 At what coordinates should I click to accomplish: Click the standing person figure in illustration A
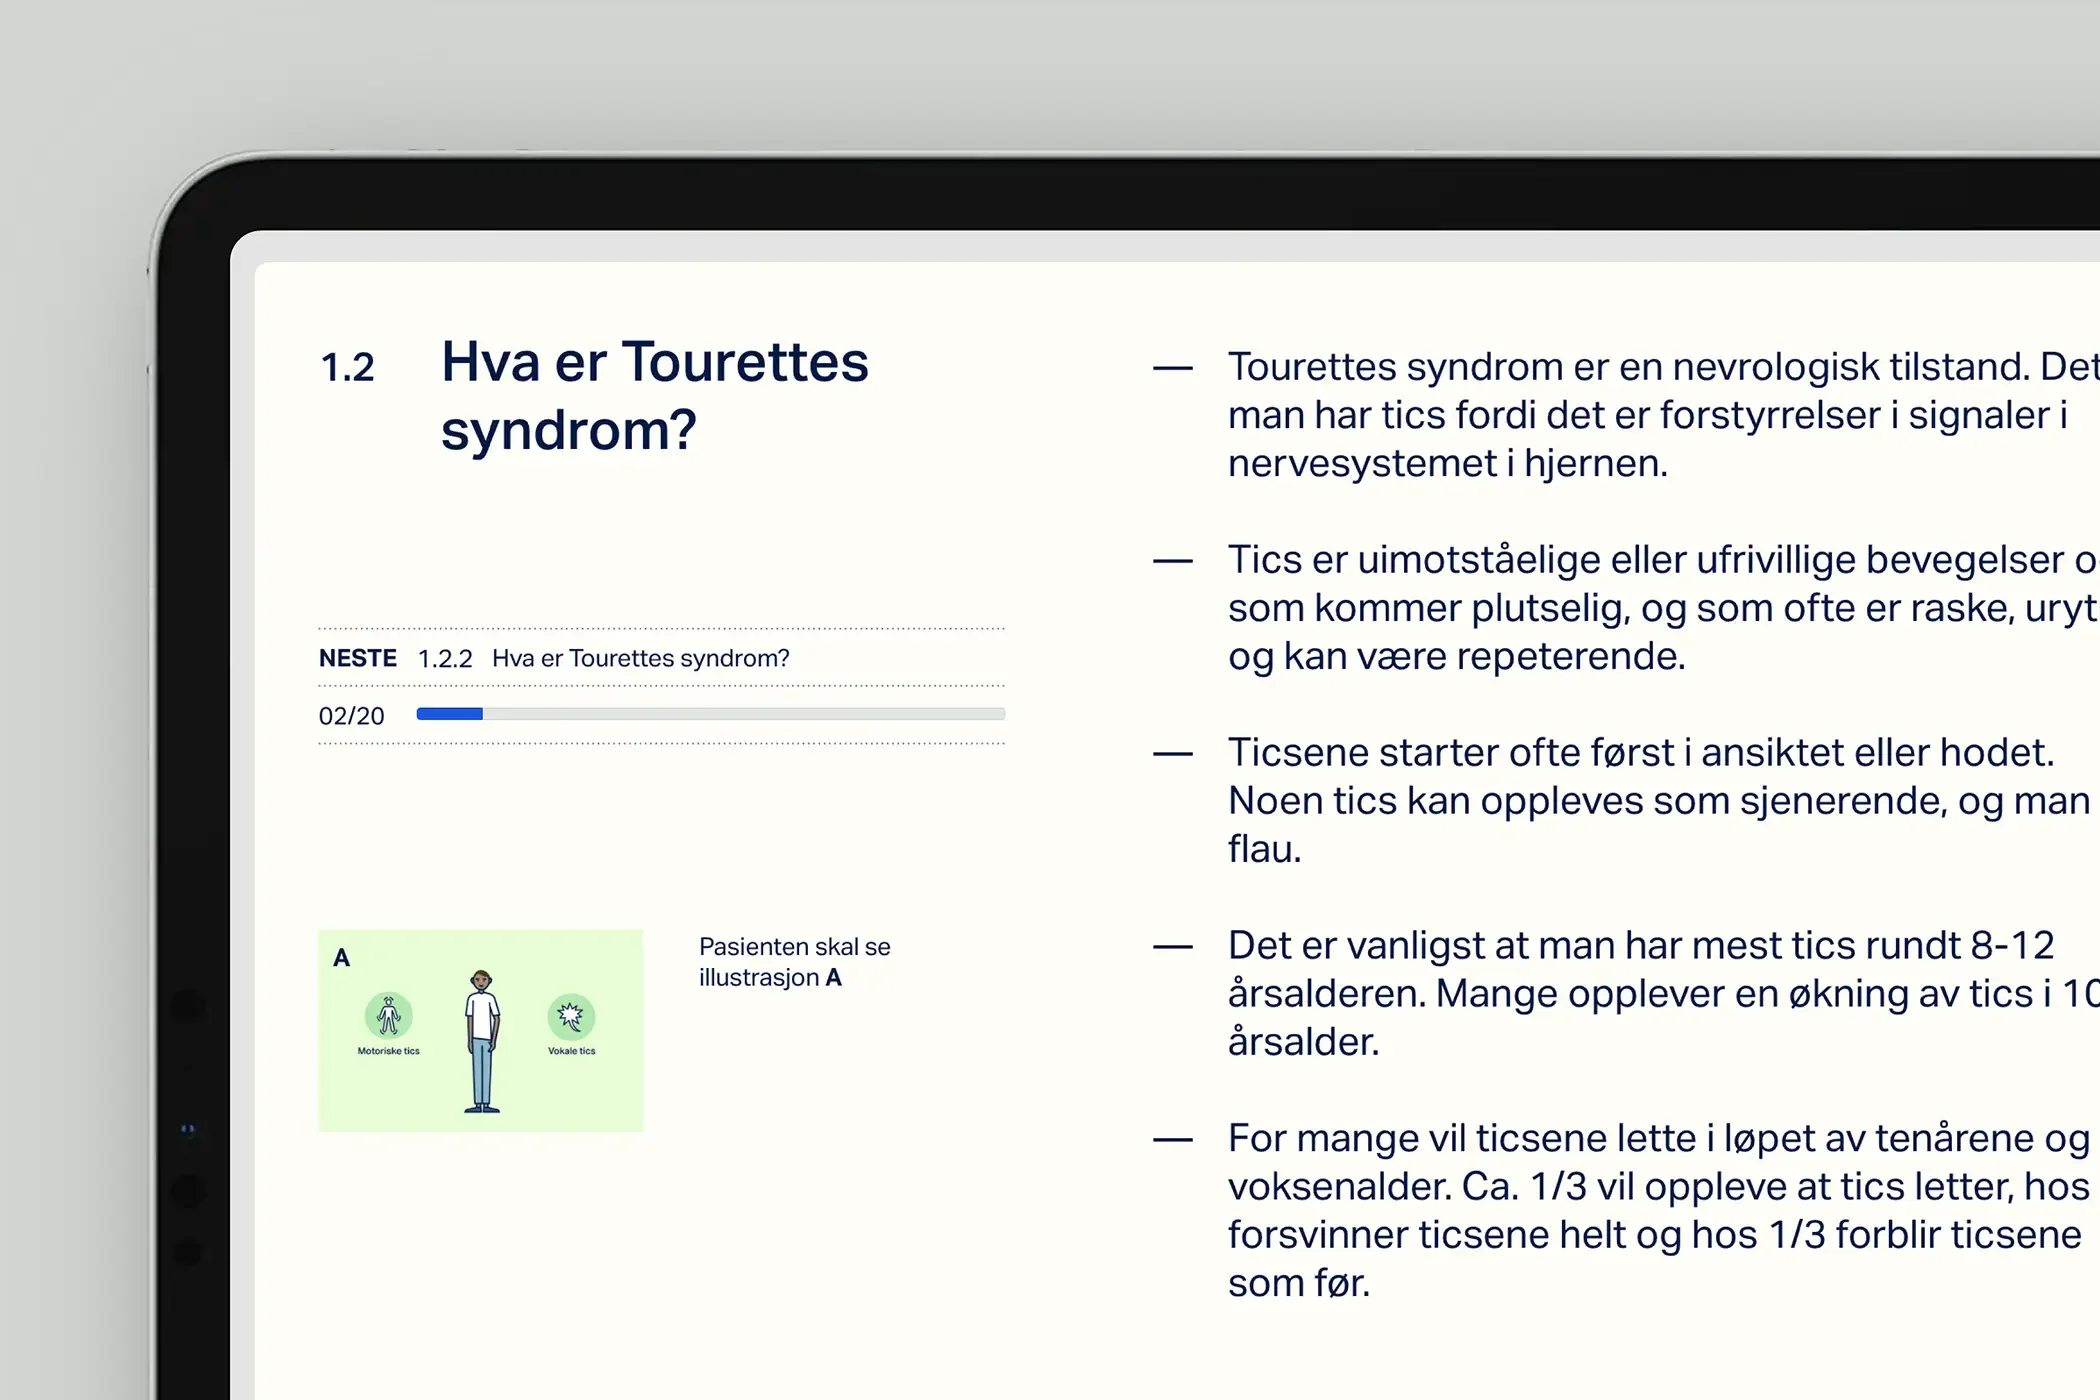pyautogui.click(x=482, y=1040)
